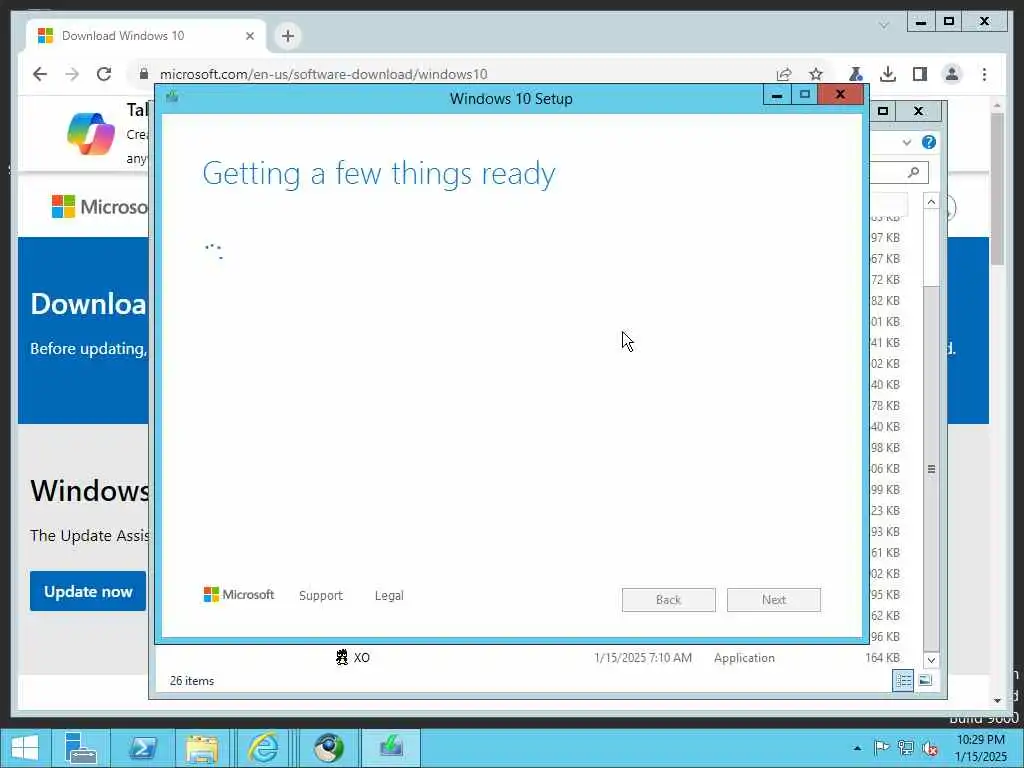Image resolution: width=1024 pixels, height=768 pixels.
Task: Open Chrome three-dot menu
Action: 984,74
